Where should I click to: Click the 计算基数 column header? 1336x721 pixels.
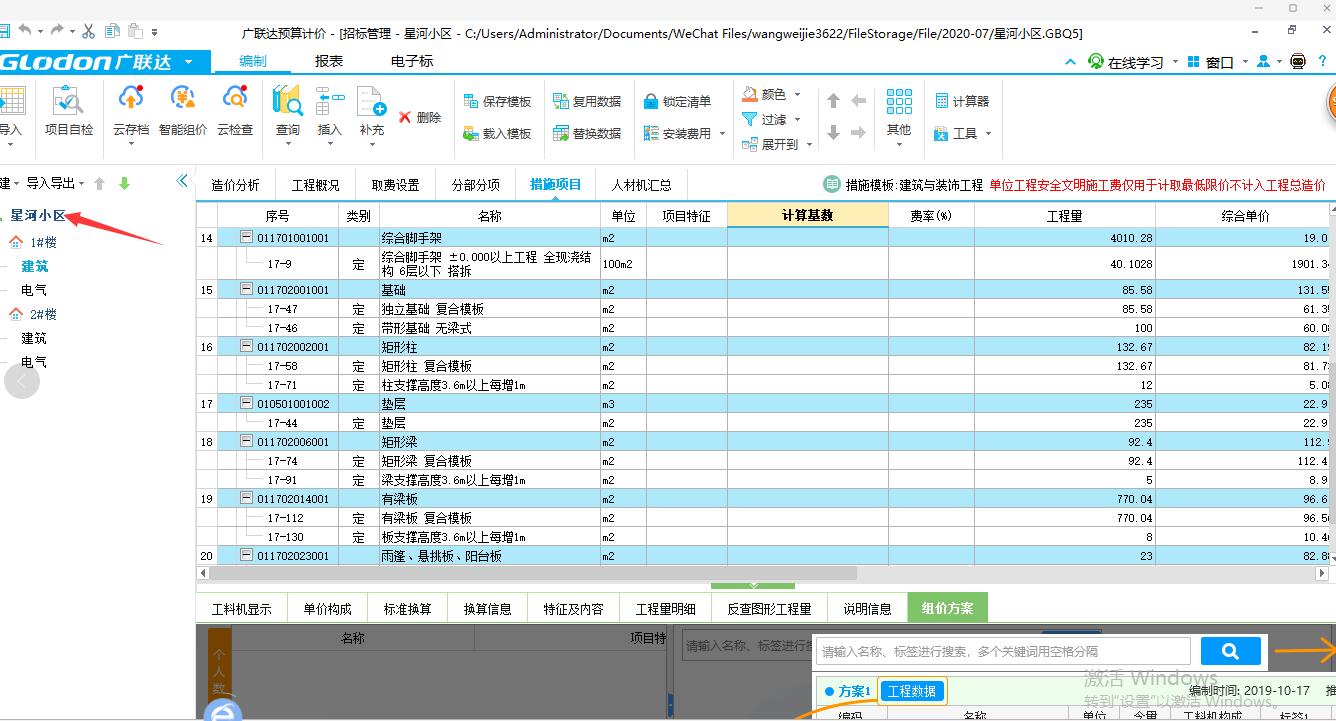(x=808, y=215)
